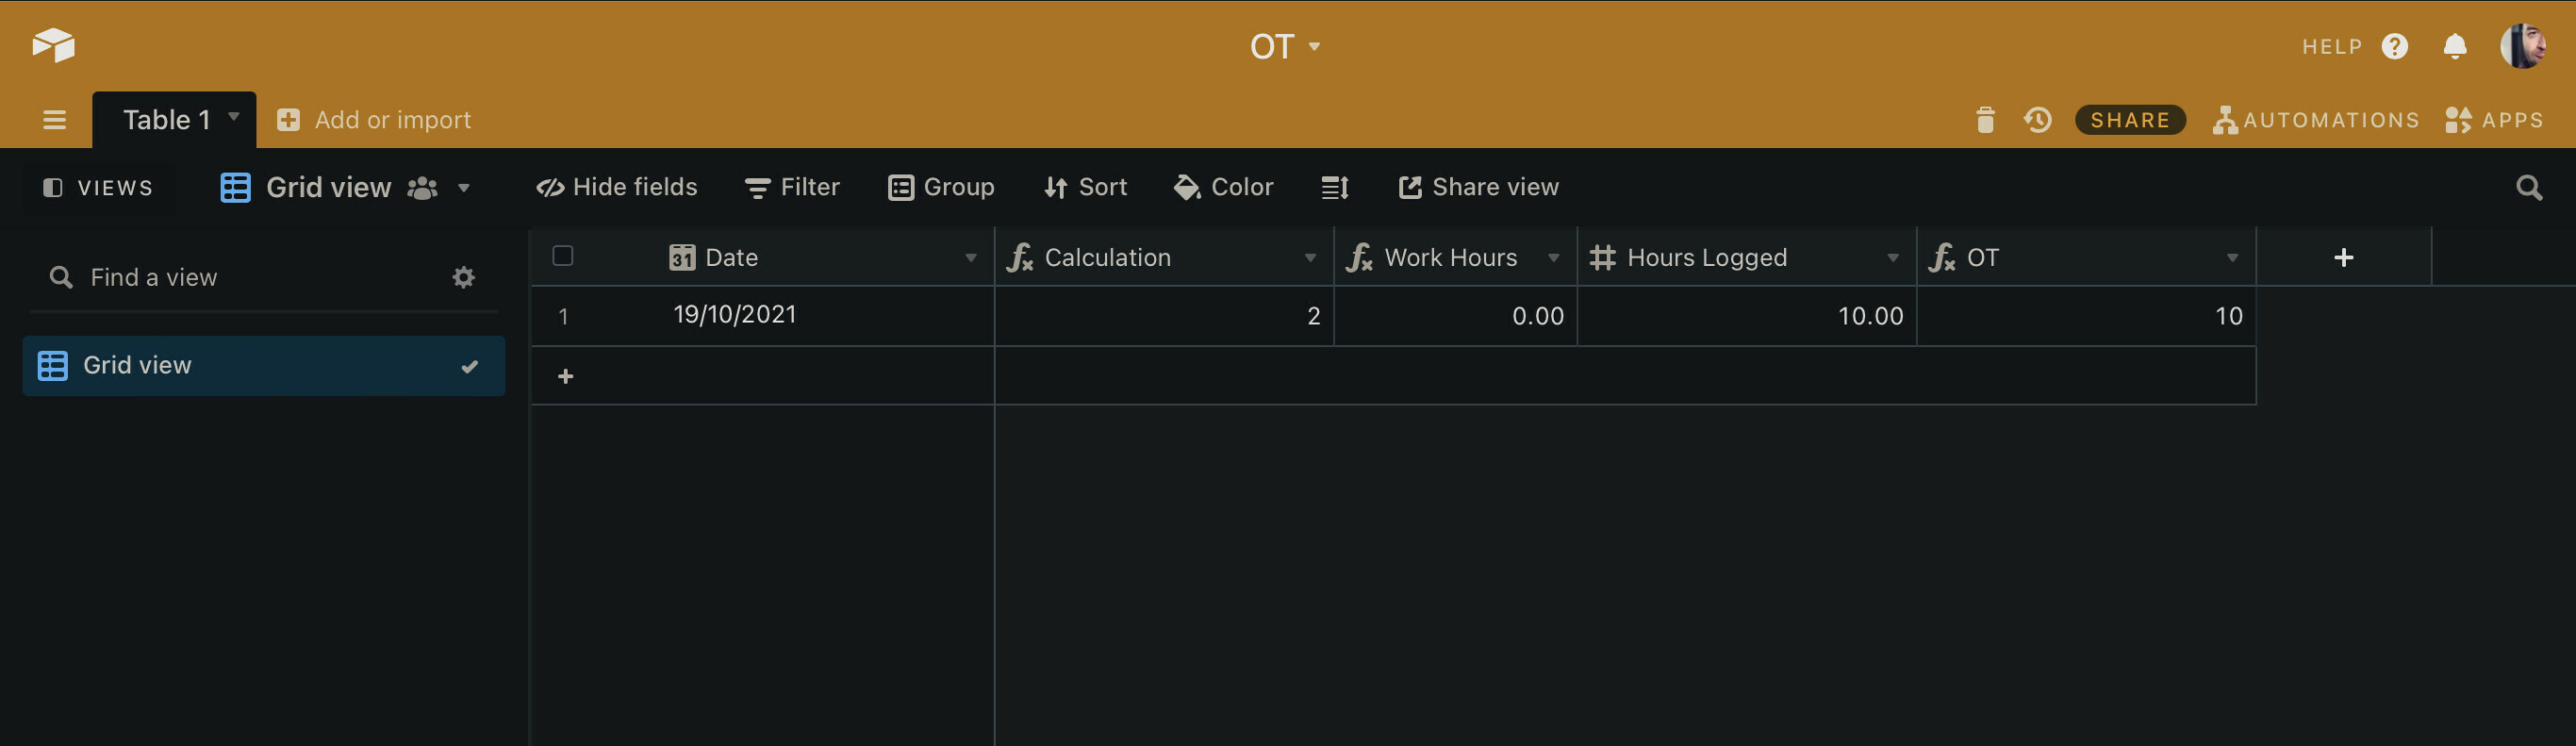
Task: Click the search magnifier in toolbar
Action: 2528,187
